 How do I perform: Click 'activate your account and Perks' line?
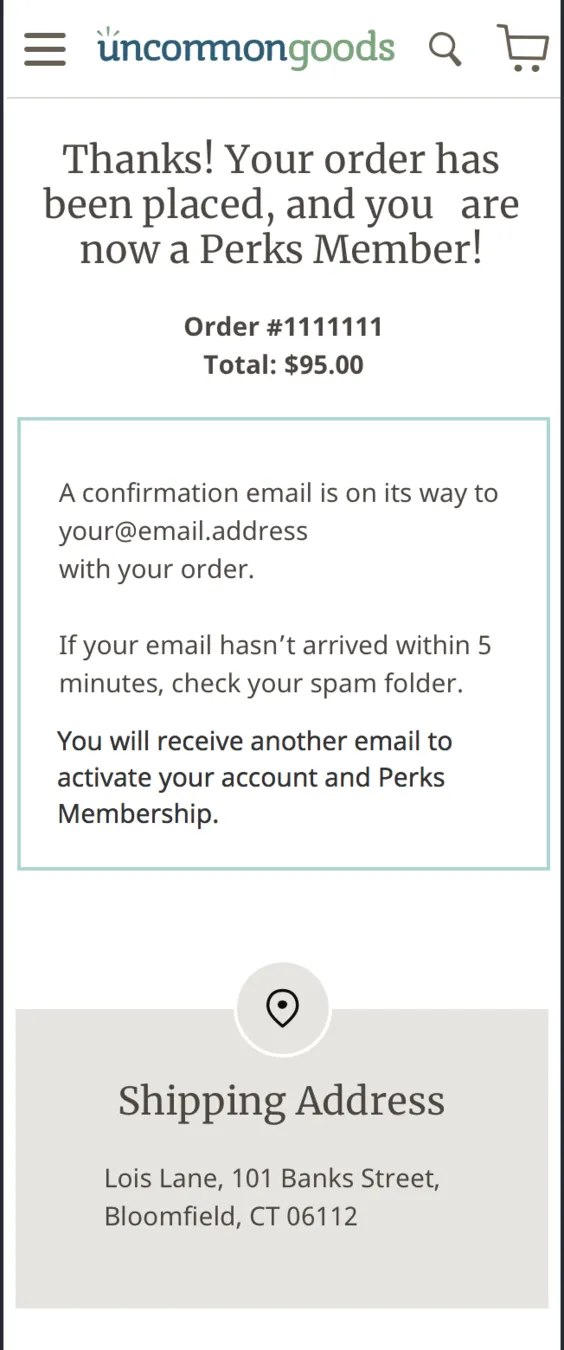[x=252, y=778]
